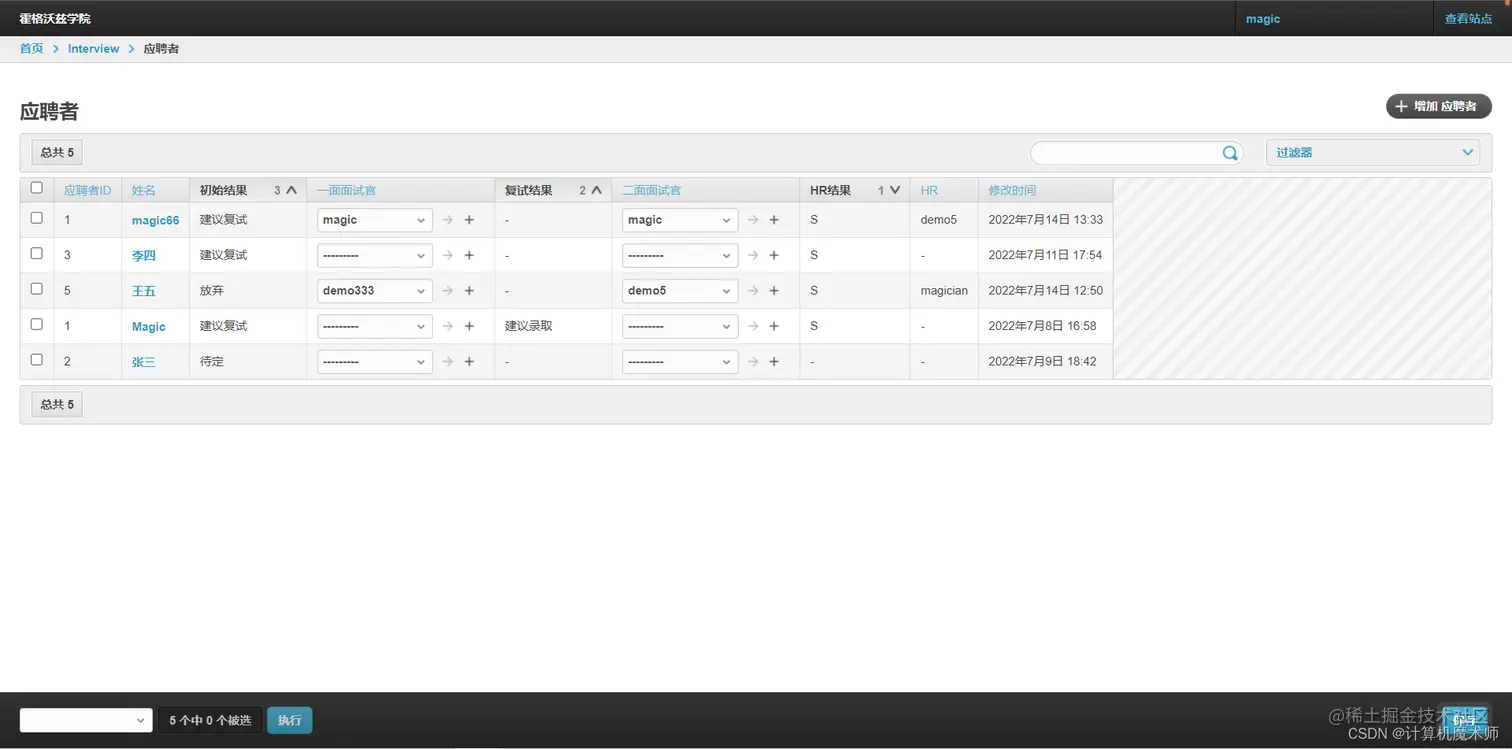Open 王五's demo333 interviewer dropdown
Image resolution: width=1512 pixels, height=749 pixels.
(375, 291)
